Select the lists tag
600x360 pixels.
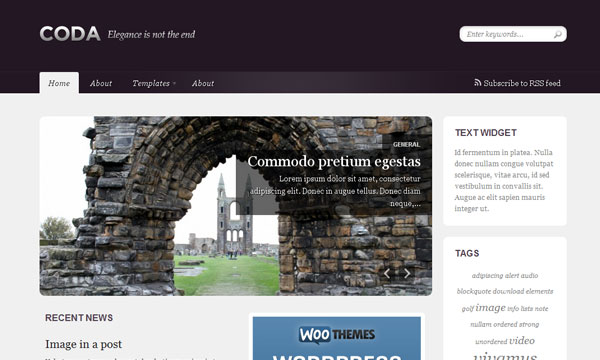[527, 308]
